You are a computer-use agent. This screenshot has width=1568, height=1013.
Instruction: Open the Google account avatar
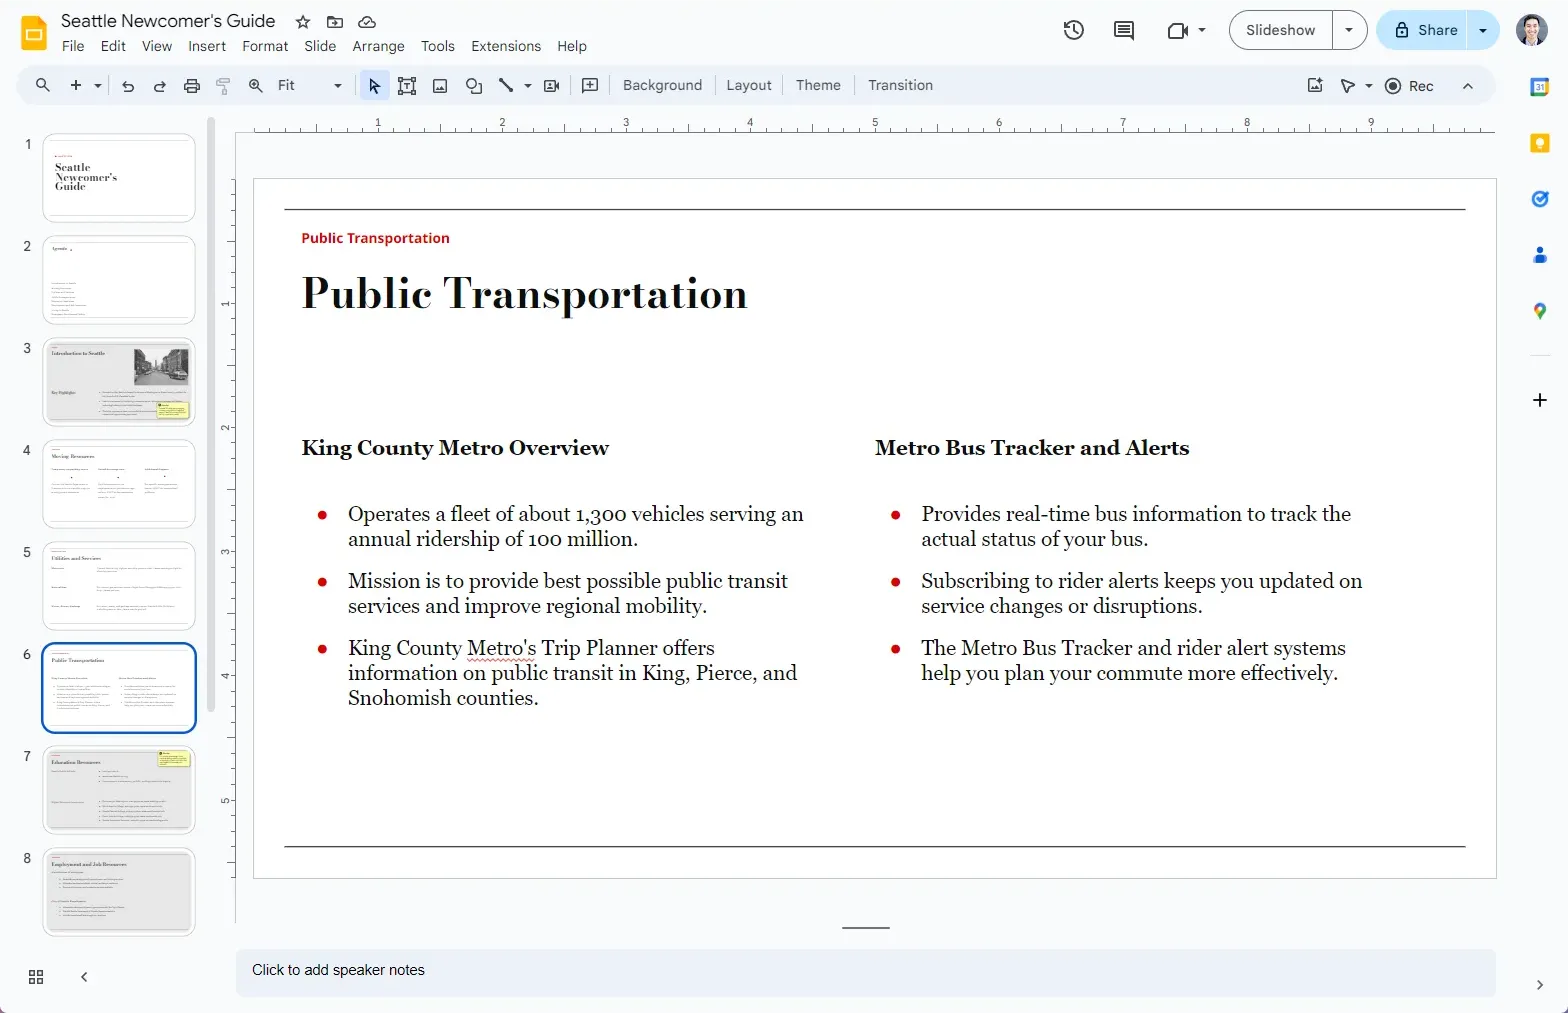pos(1532,30)
